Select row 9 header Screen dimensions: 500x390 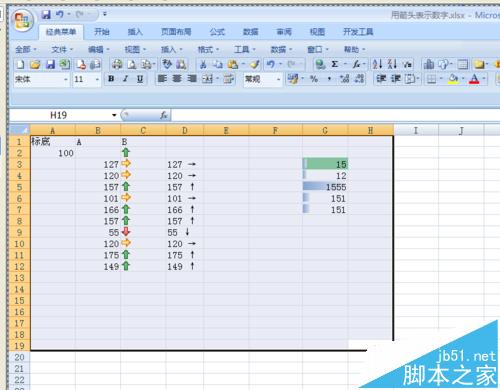click(19, 232)
